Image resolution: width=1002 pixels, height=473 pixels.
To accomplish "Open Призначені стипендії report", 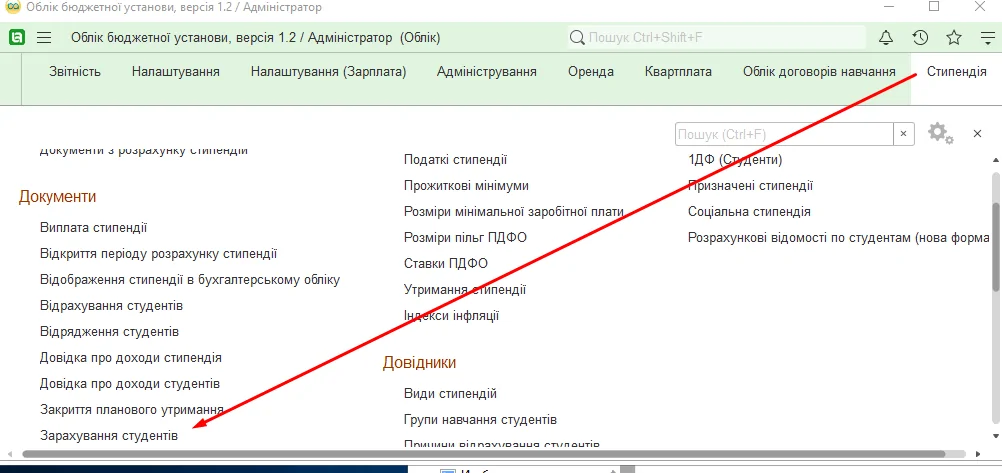I will pyautogui.click(x=750, y=186).
